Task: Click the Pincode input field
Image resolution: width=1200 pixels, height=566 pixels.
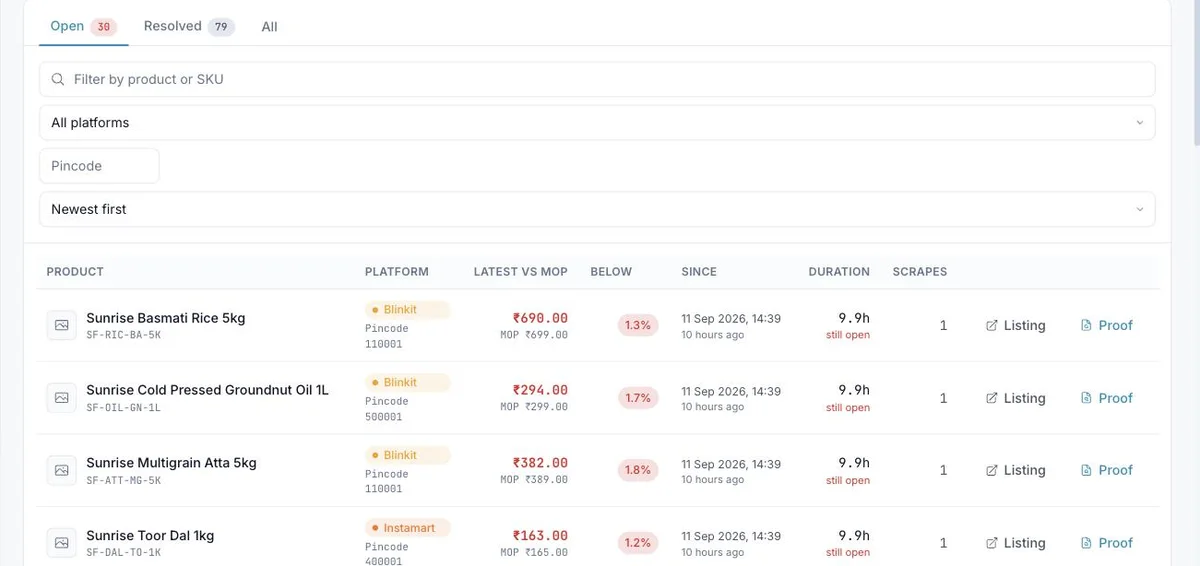Action: 99,166
